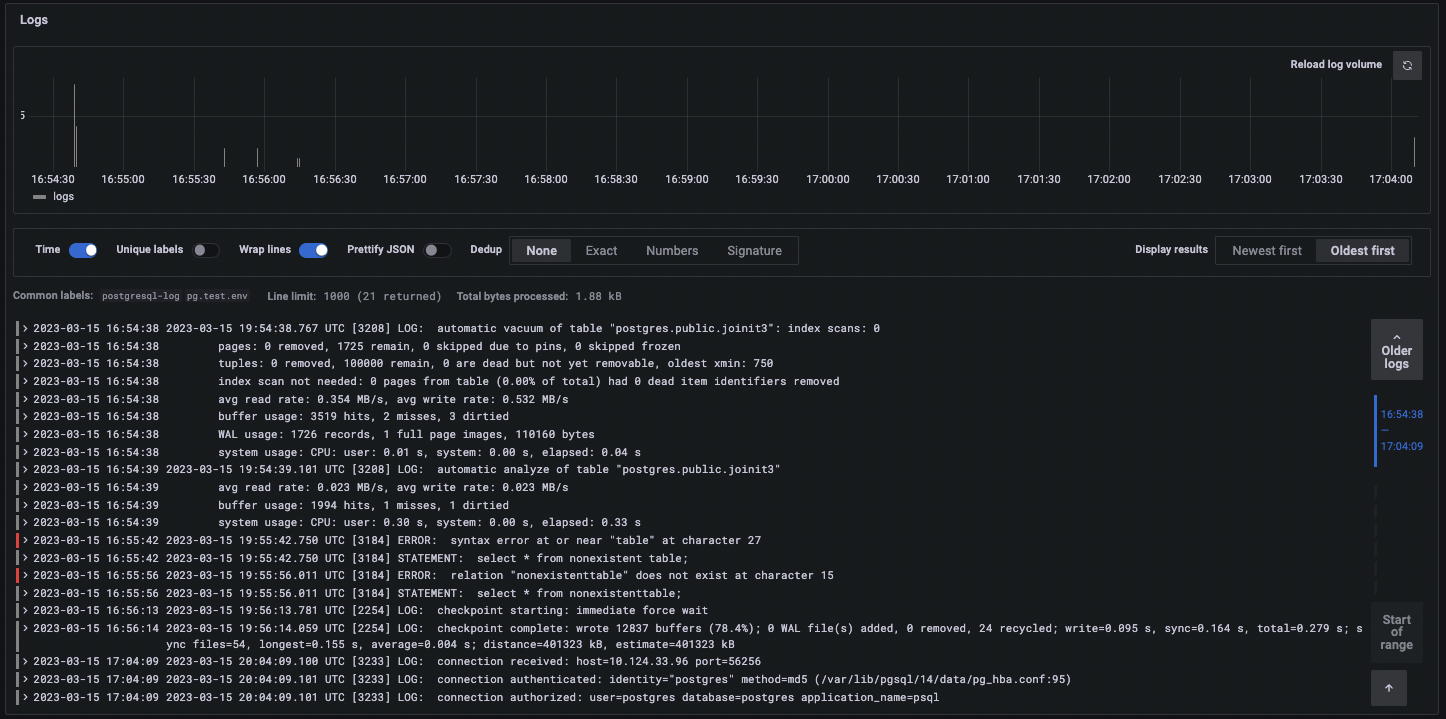The width and height of the screenshot is (1446, 719).
Task: Enable the Unique labels toggle
Action: tap(206, 250)
